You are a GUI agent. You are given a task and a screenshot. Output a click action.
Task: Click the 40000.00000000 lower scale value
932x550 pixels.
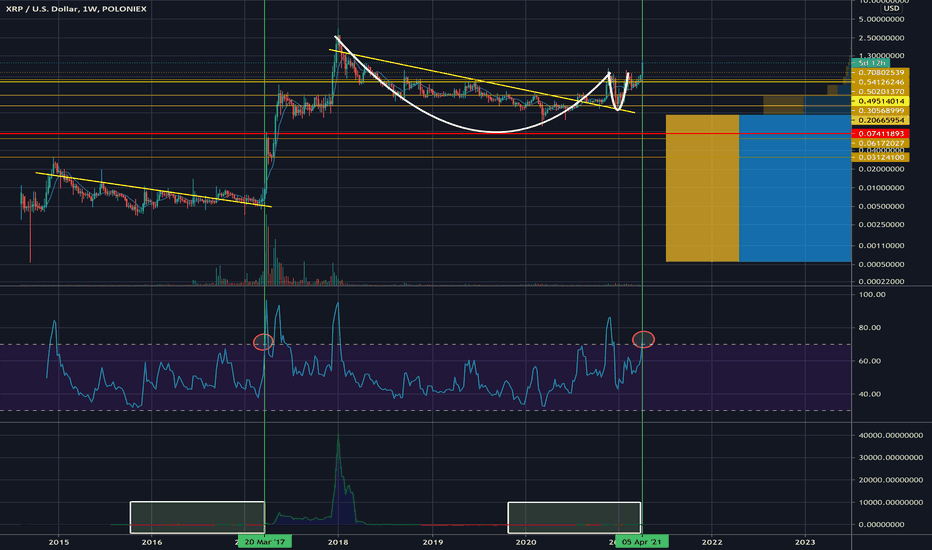point(891,435)
